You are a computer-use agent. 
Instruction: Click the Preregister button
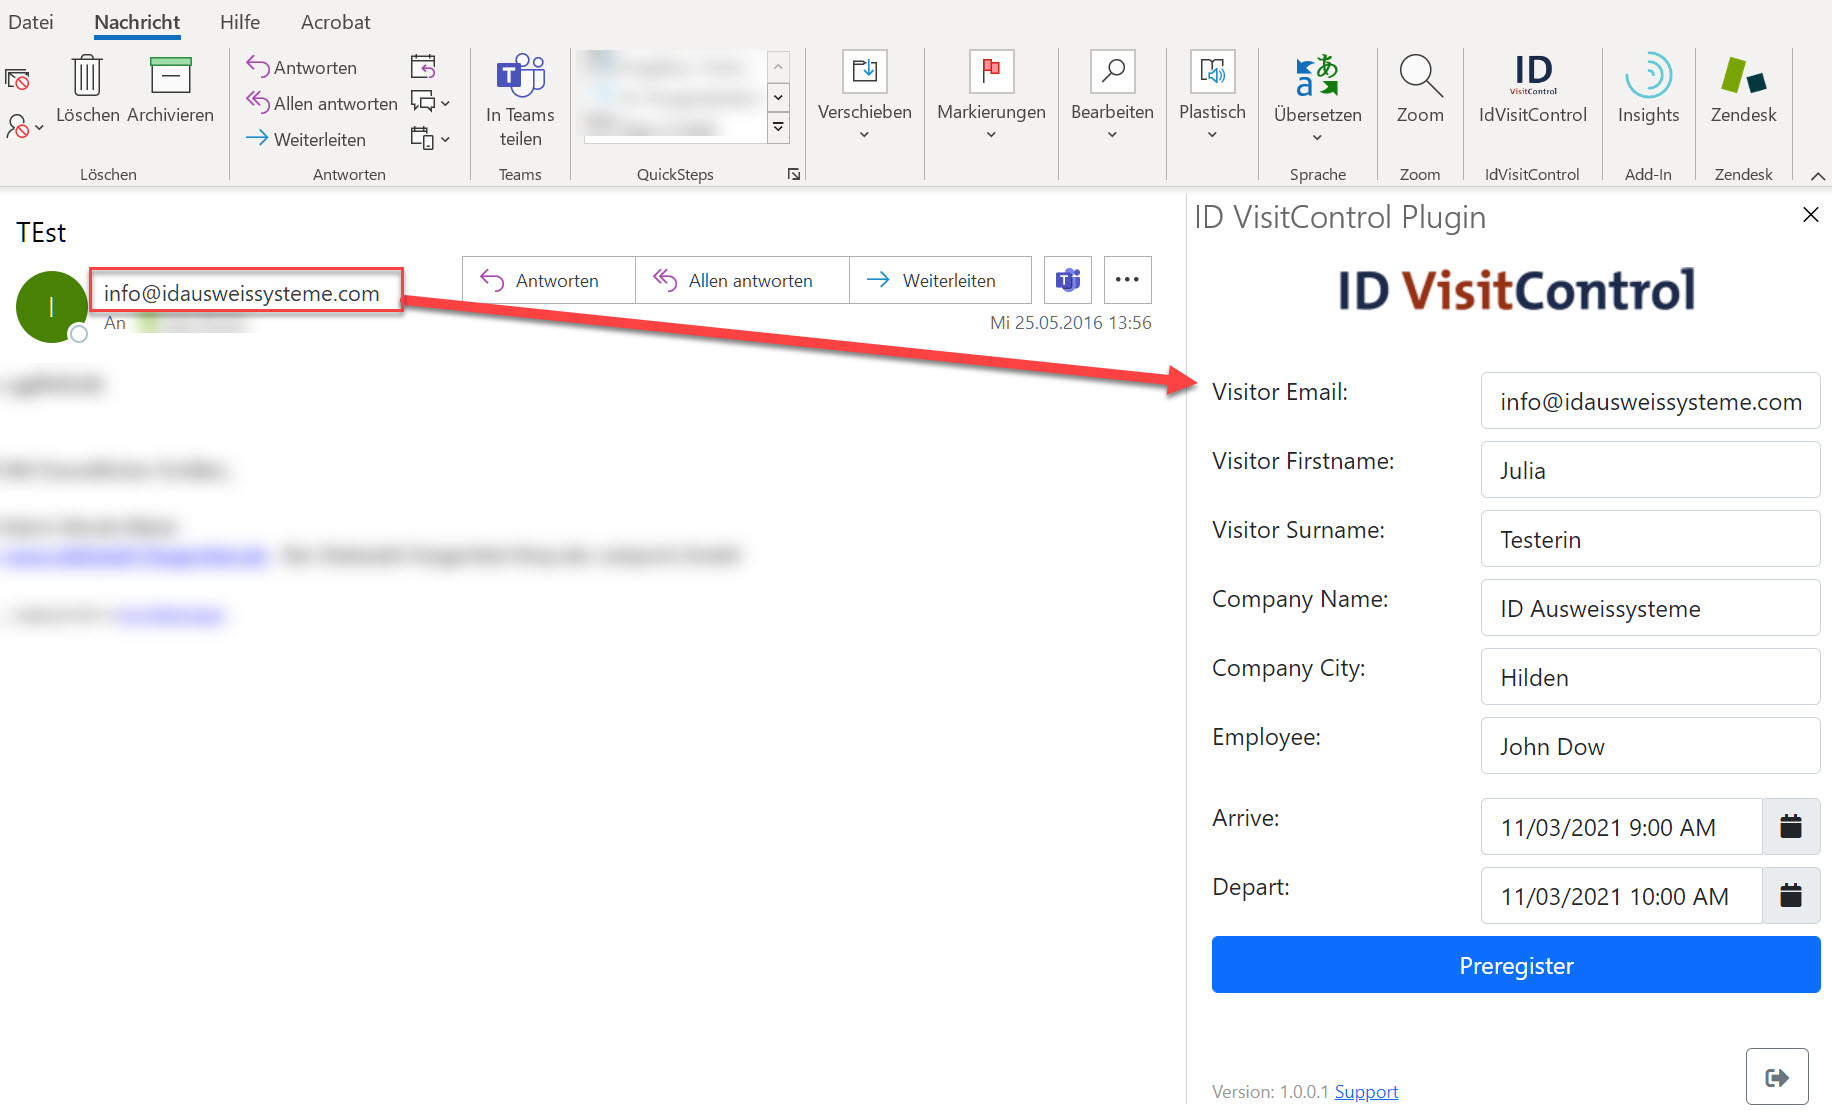[1516, 965]
